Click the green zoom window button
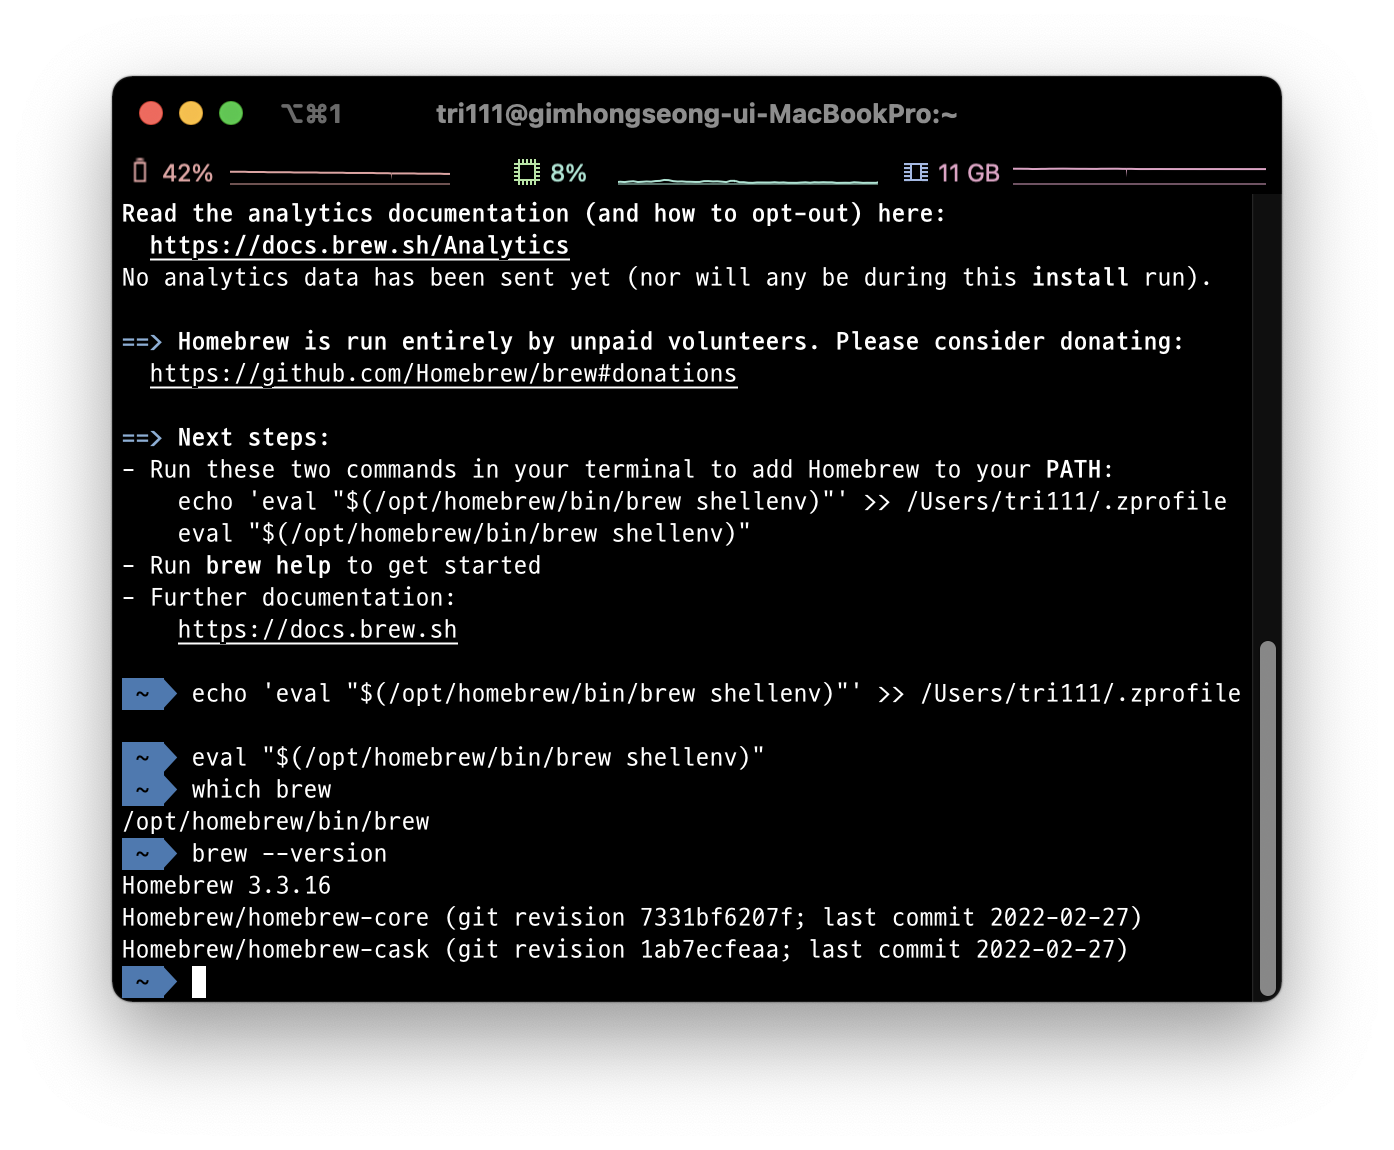This screenshot has width=1394, height=1150. click(231, 113)
